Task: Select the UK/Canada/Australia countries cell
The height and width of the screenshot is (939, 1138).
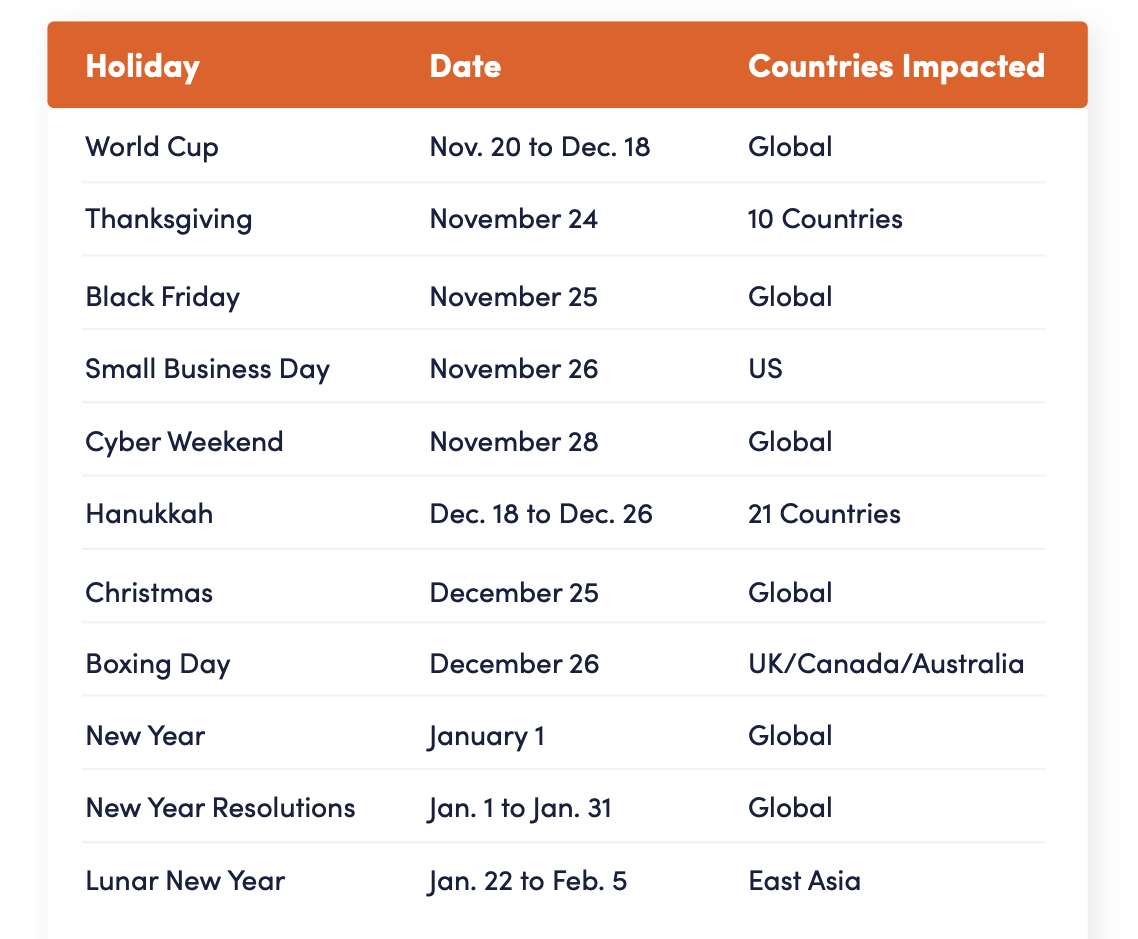Action: 886,664
